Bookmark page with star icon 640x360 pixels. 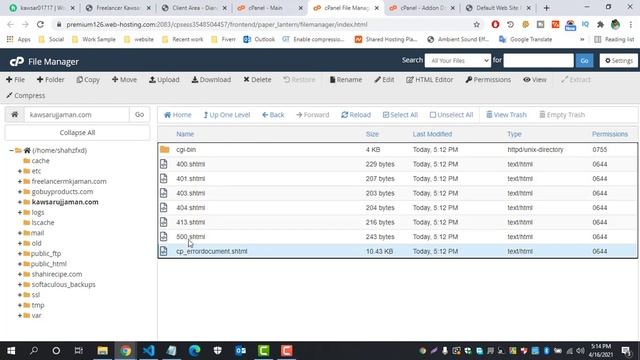pyautogui.click(x=476, y=24)
